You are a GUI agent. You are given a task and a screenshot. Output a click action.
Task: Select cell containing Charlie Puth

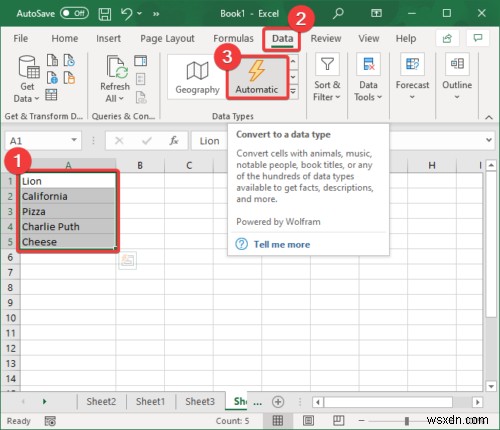(x=68, y=227)
